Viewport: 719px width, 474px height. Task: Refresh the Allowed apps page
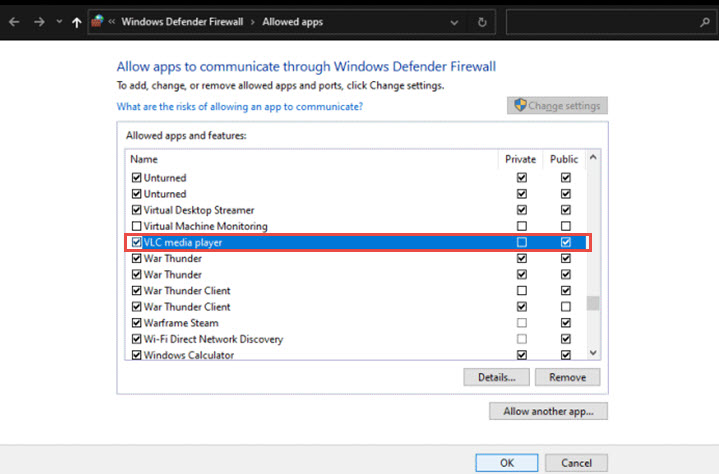pyautogui.click(x=482, y=21)
